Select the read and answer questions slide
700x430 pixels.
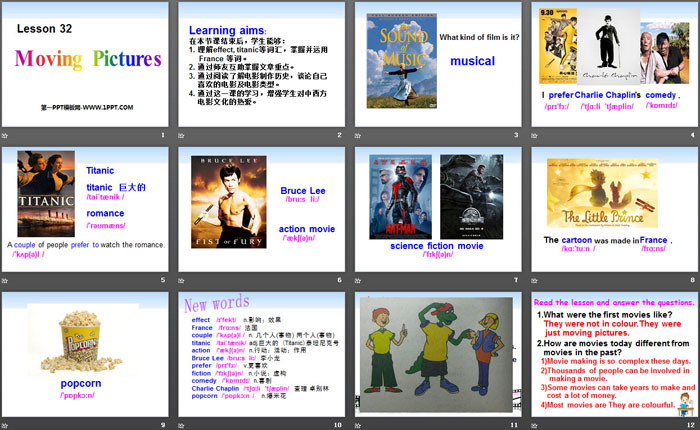click(x=612, y=353)
